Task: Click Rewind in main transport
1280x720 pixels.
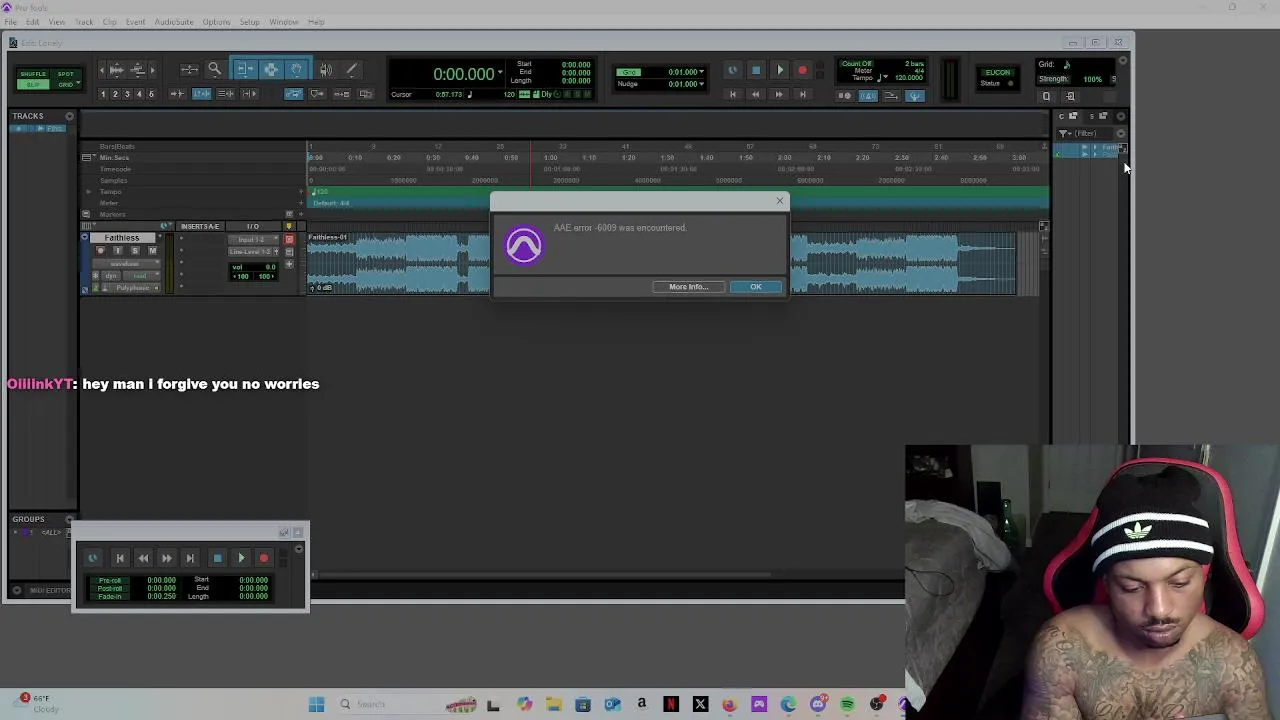Action: (755, 95)
